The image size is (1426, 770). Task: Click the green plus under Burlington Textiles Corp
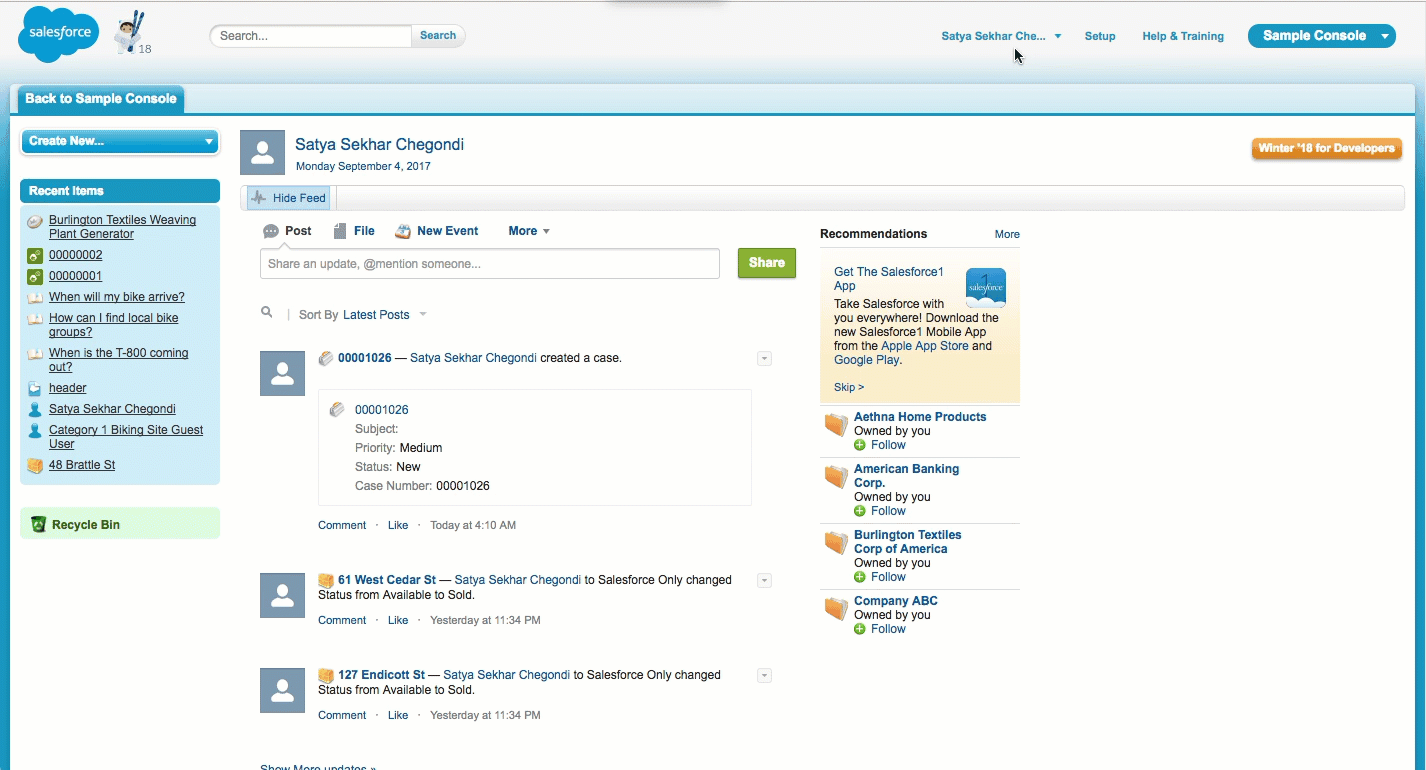coord(860,577)
